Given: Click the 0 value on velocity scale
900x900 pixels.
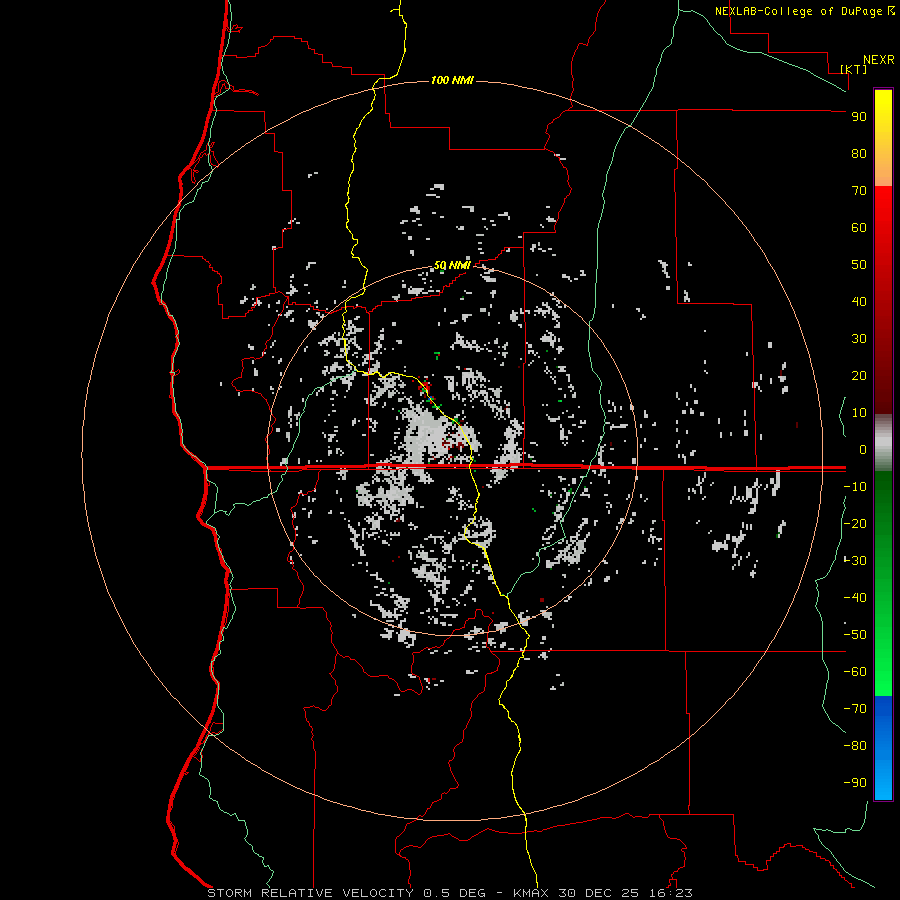Looking at the screenshot, I should [x=863, y=450].
